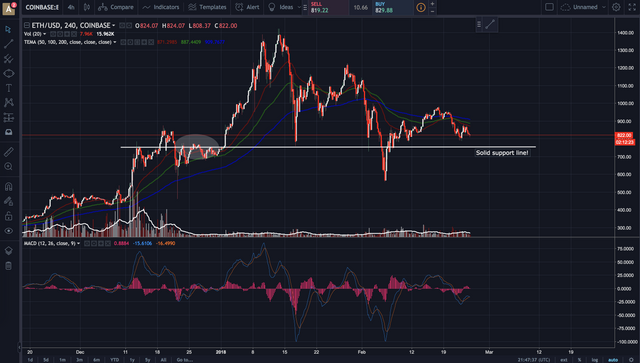Open the Templates menu

pyautogui.click(x=207, y=7)
